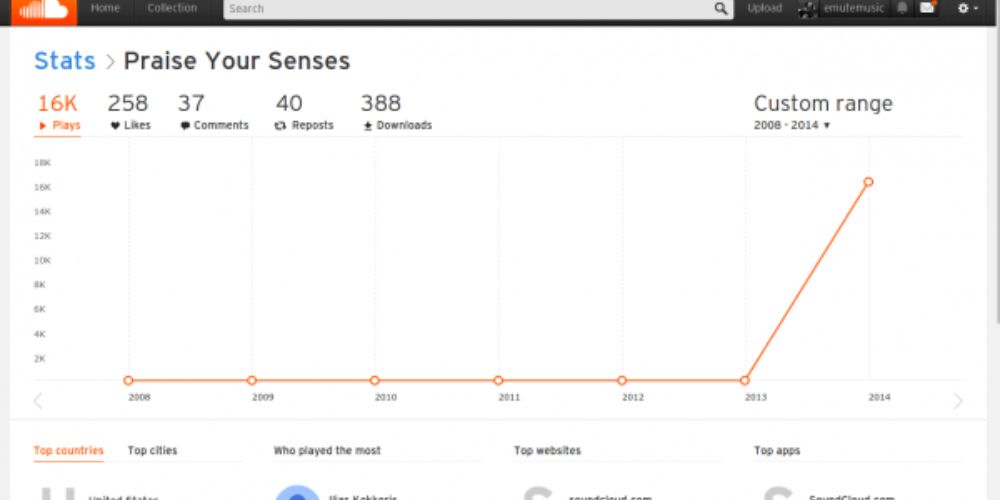Open the settings gear menu
1000x500 pixels.
pyautogui.click(x=966, y=9)
